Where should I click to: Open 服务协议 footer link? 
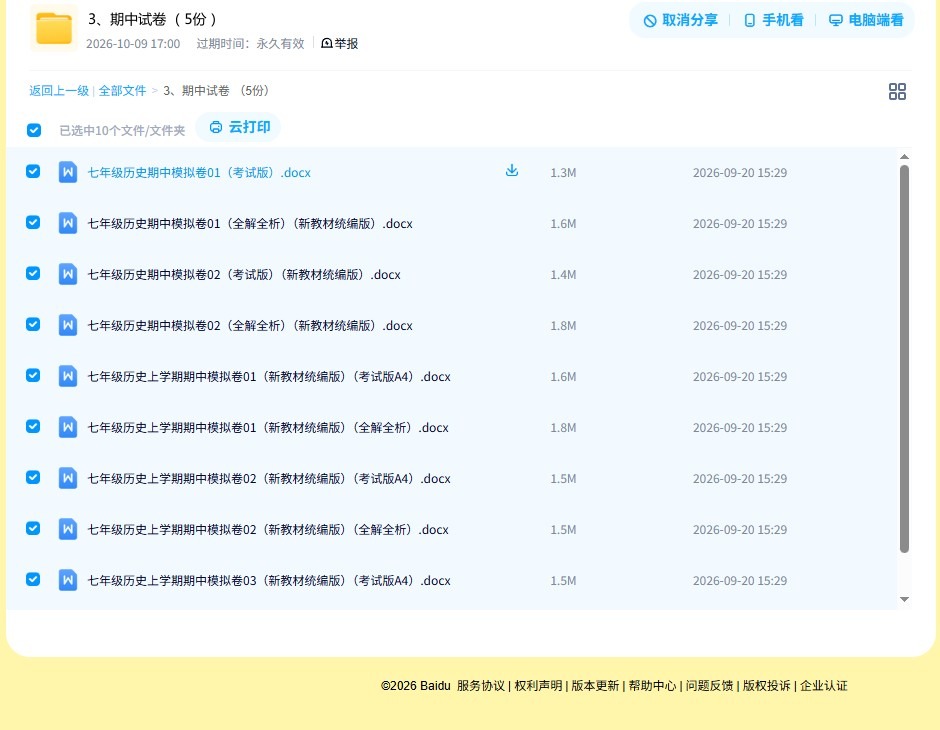pyautogui.click(x=481, y=686)
